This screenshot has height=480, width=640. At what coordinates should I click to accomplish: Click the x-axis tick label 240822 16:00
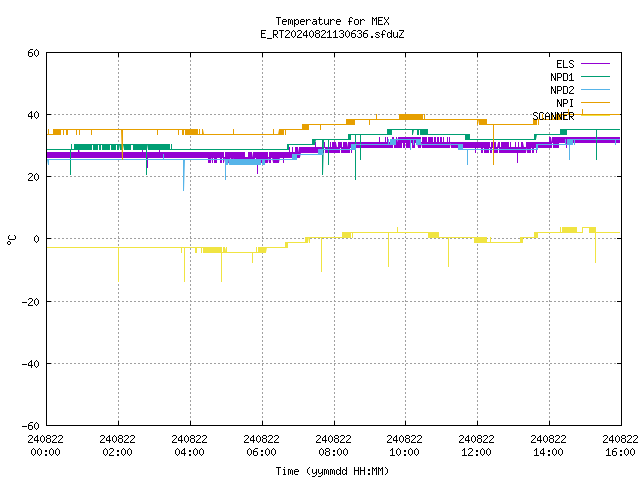pos(620,446)
